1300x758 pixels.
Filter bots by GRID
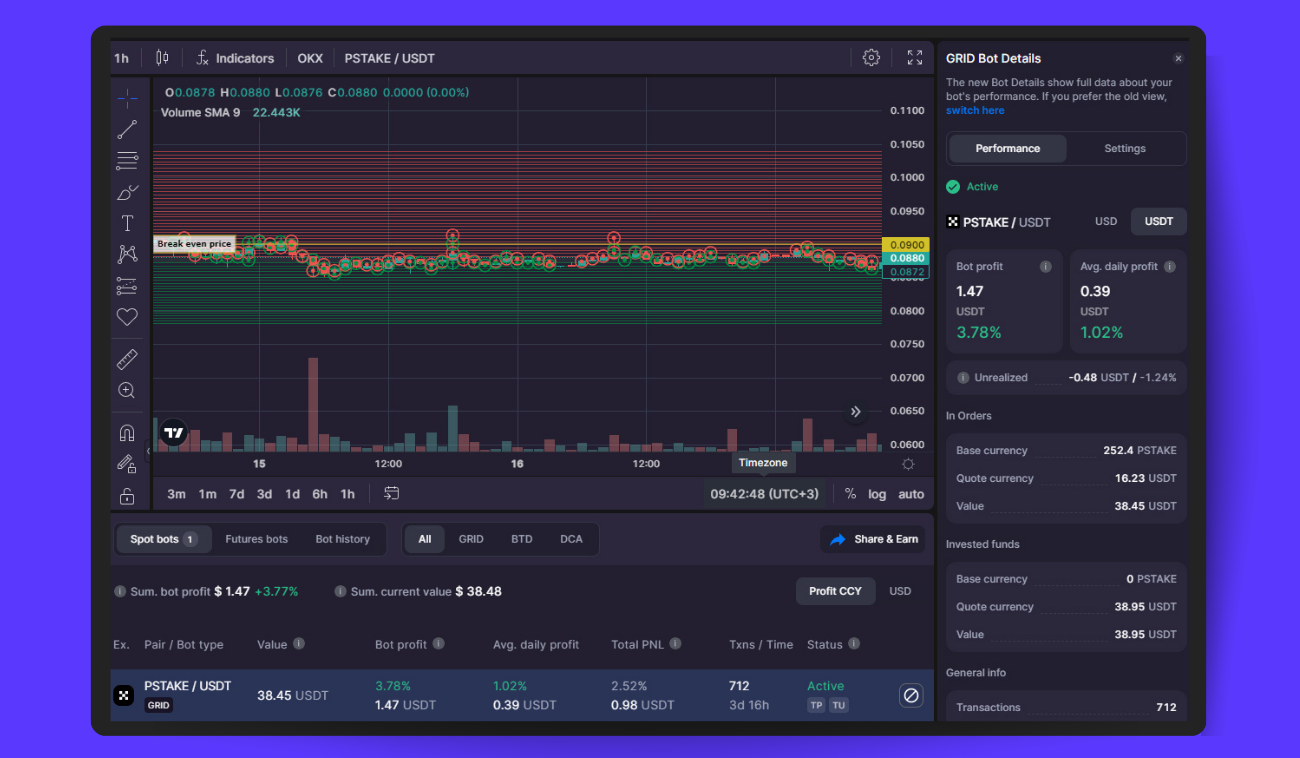(x=471, y=539)
